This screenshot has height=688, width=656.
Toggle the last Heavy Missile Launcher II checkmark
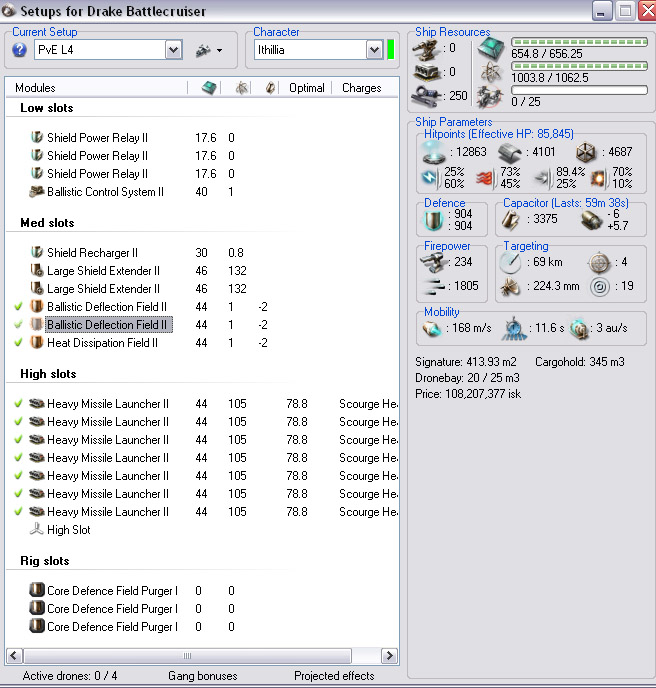tap(18, 511)
